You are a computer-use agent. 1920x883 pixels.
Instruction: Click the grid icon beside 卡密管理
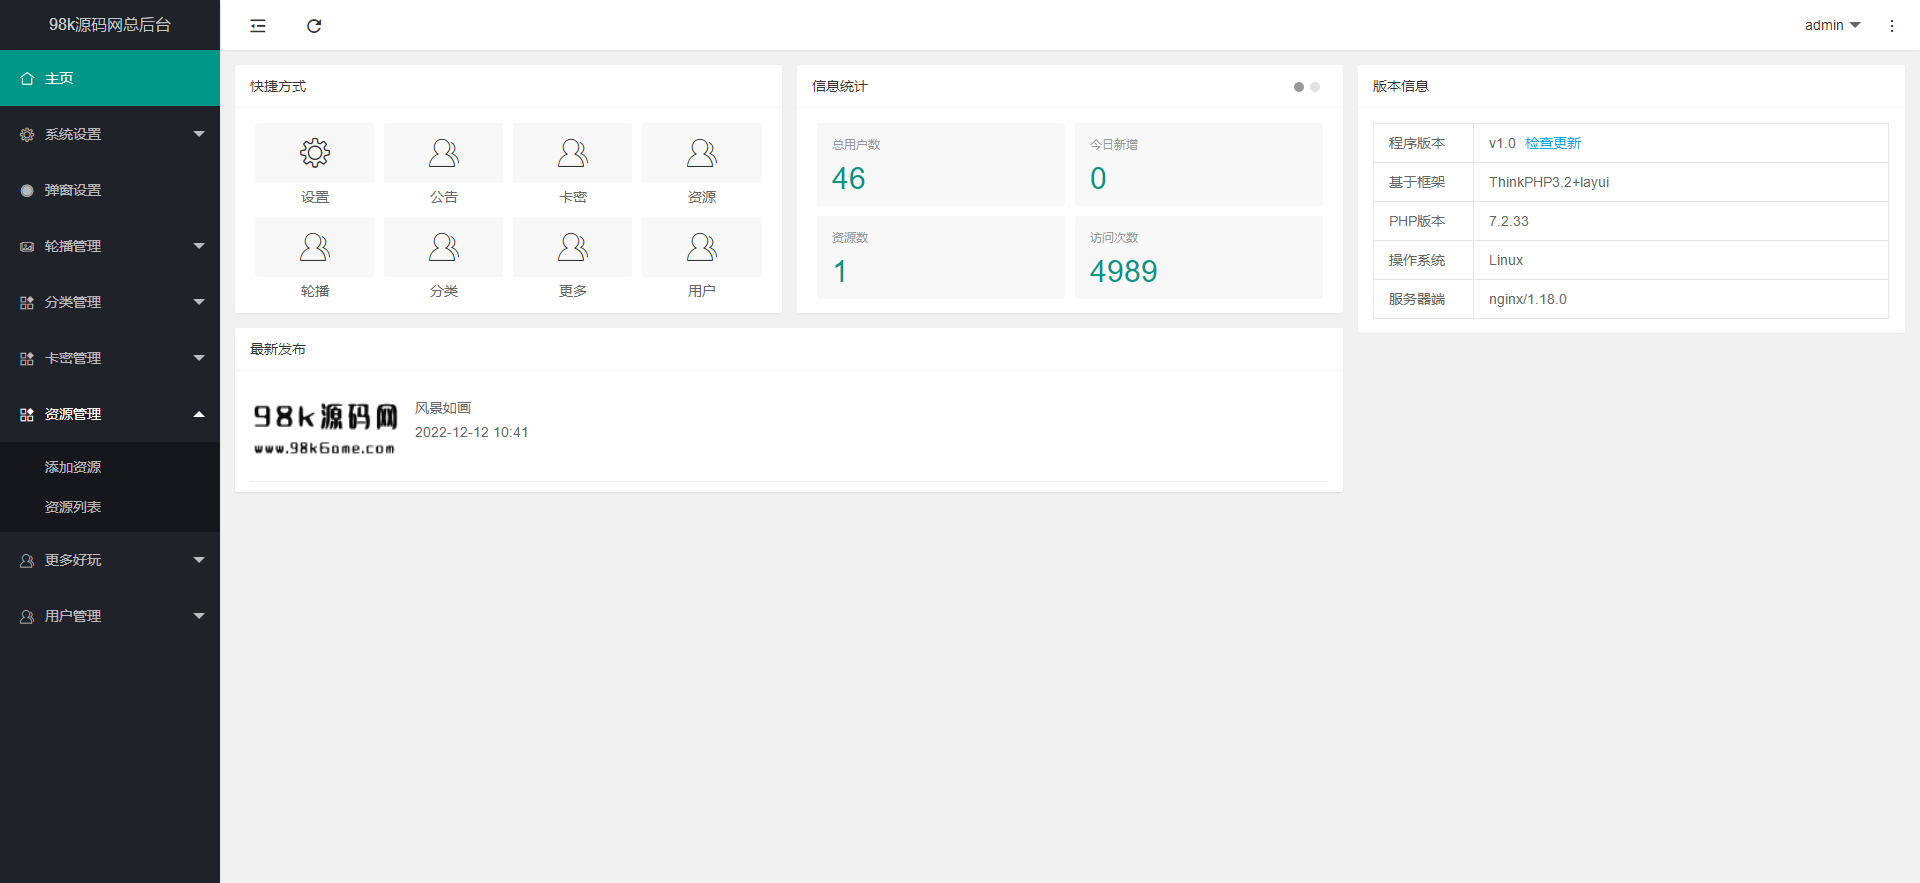pyautogui.click(x=27, y=358)
